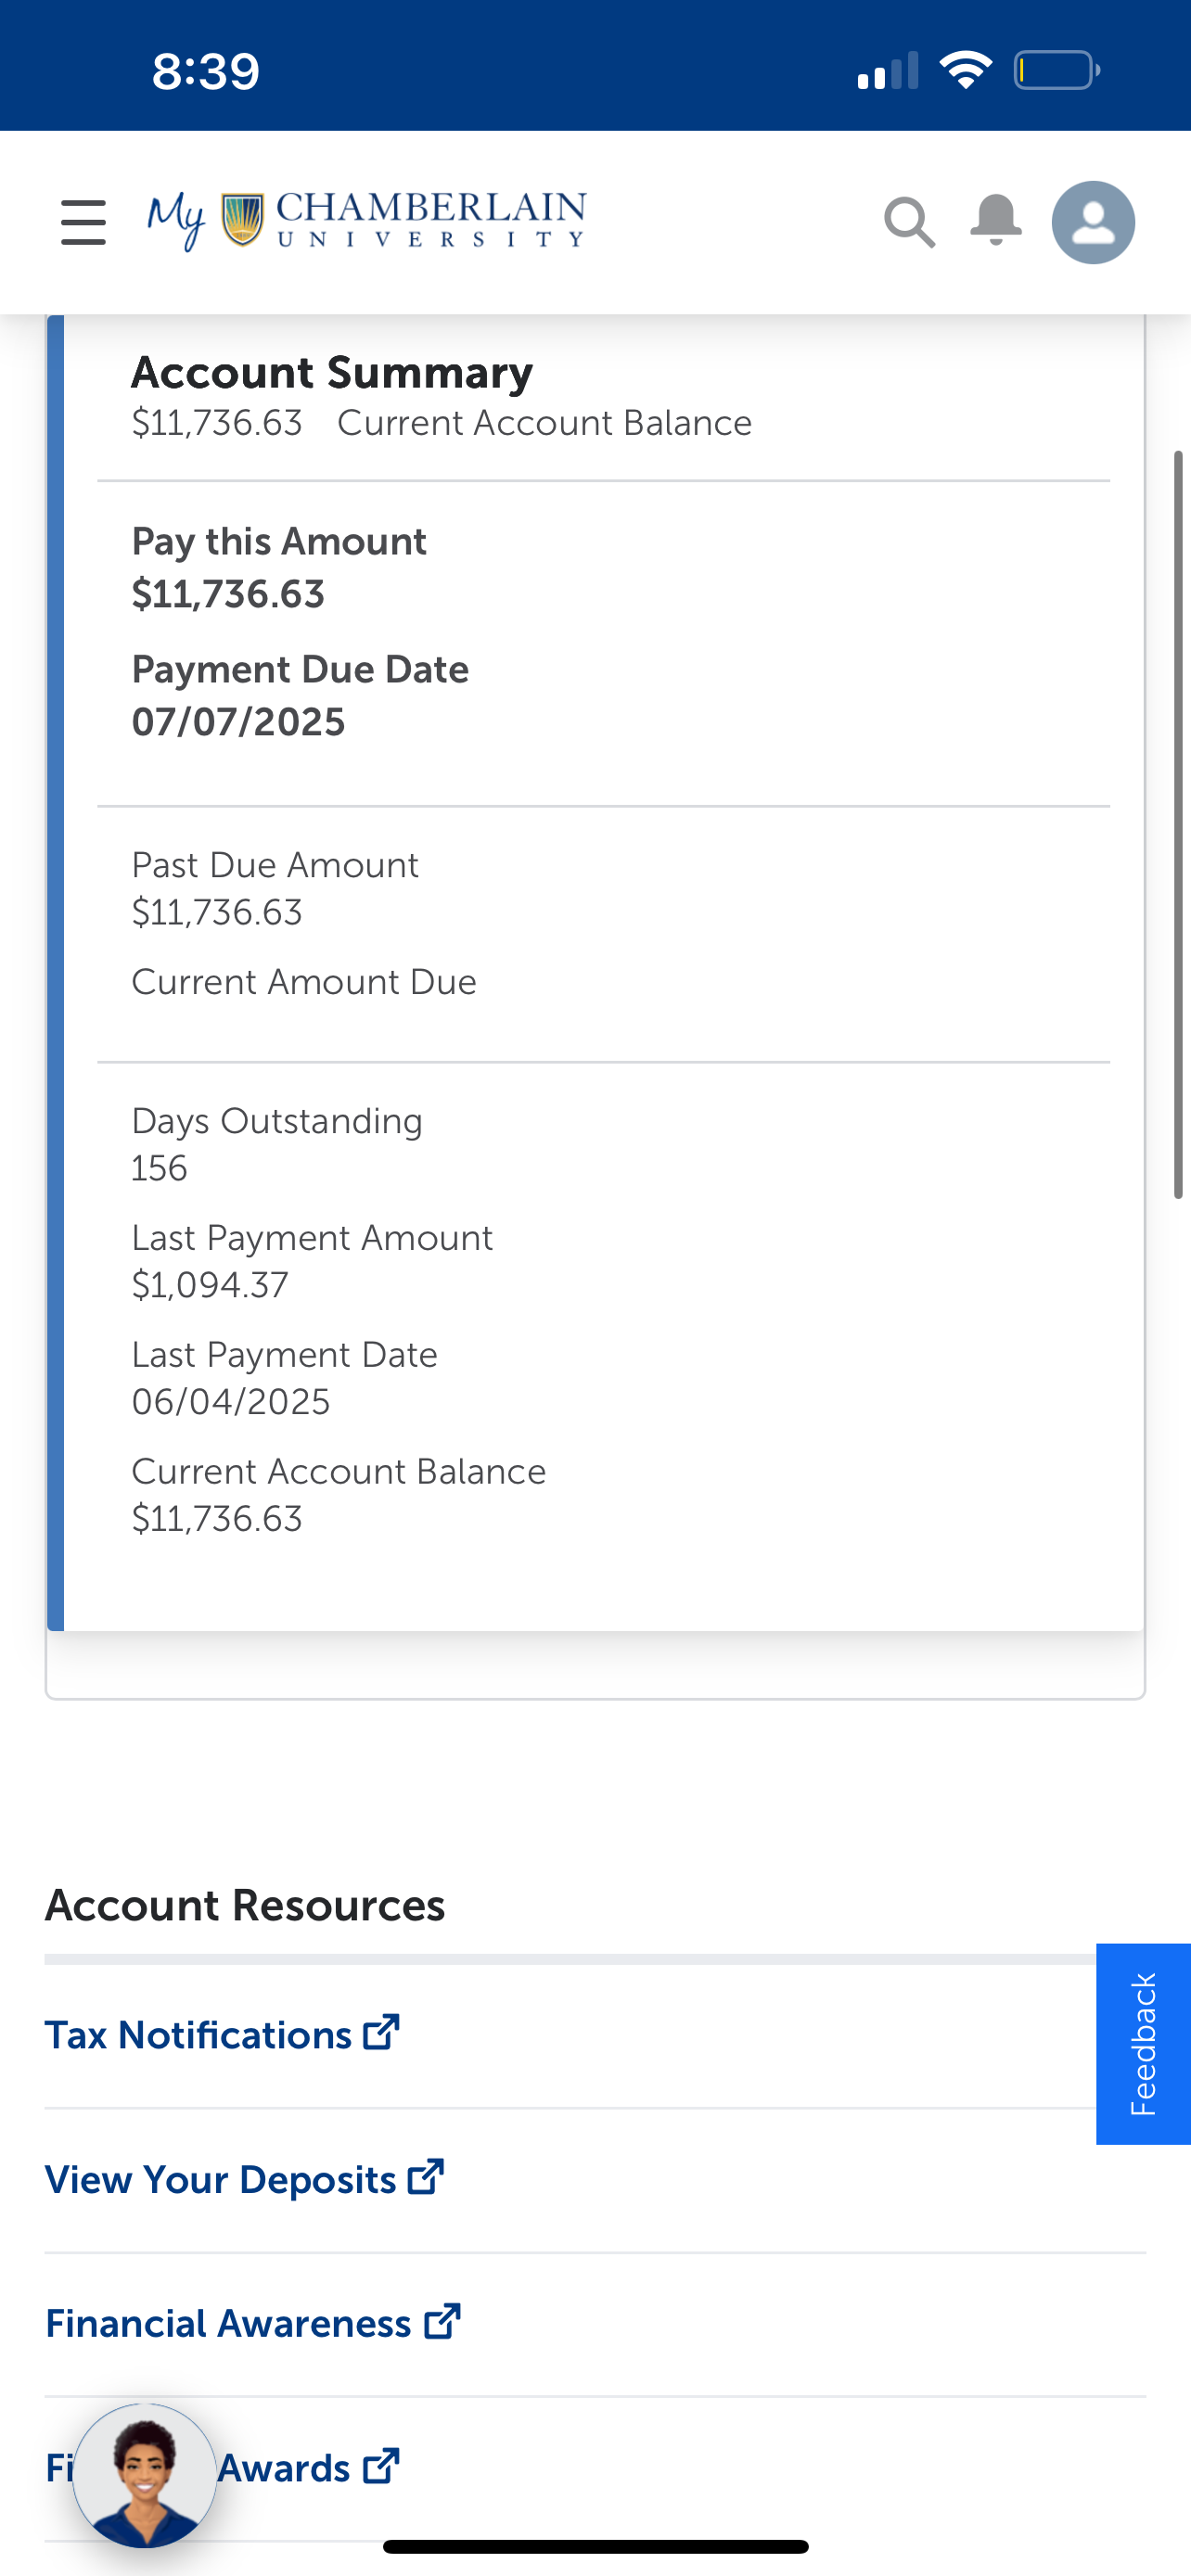
Task: Tap the battery indicator in status bar
Action: pos(1056,70)
